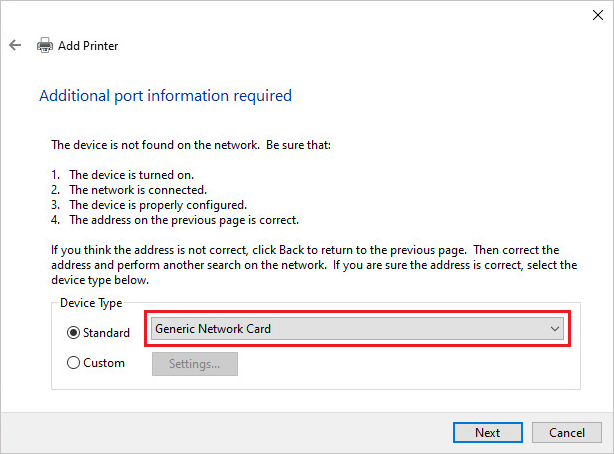Click the printer icon beside Add Printer
The image size is (614, 454).
coord(45,45)
